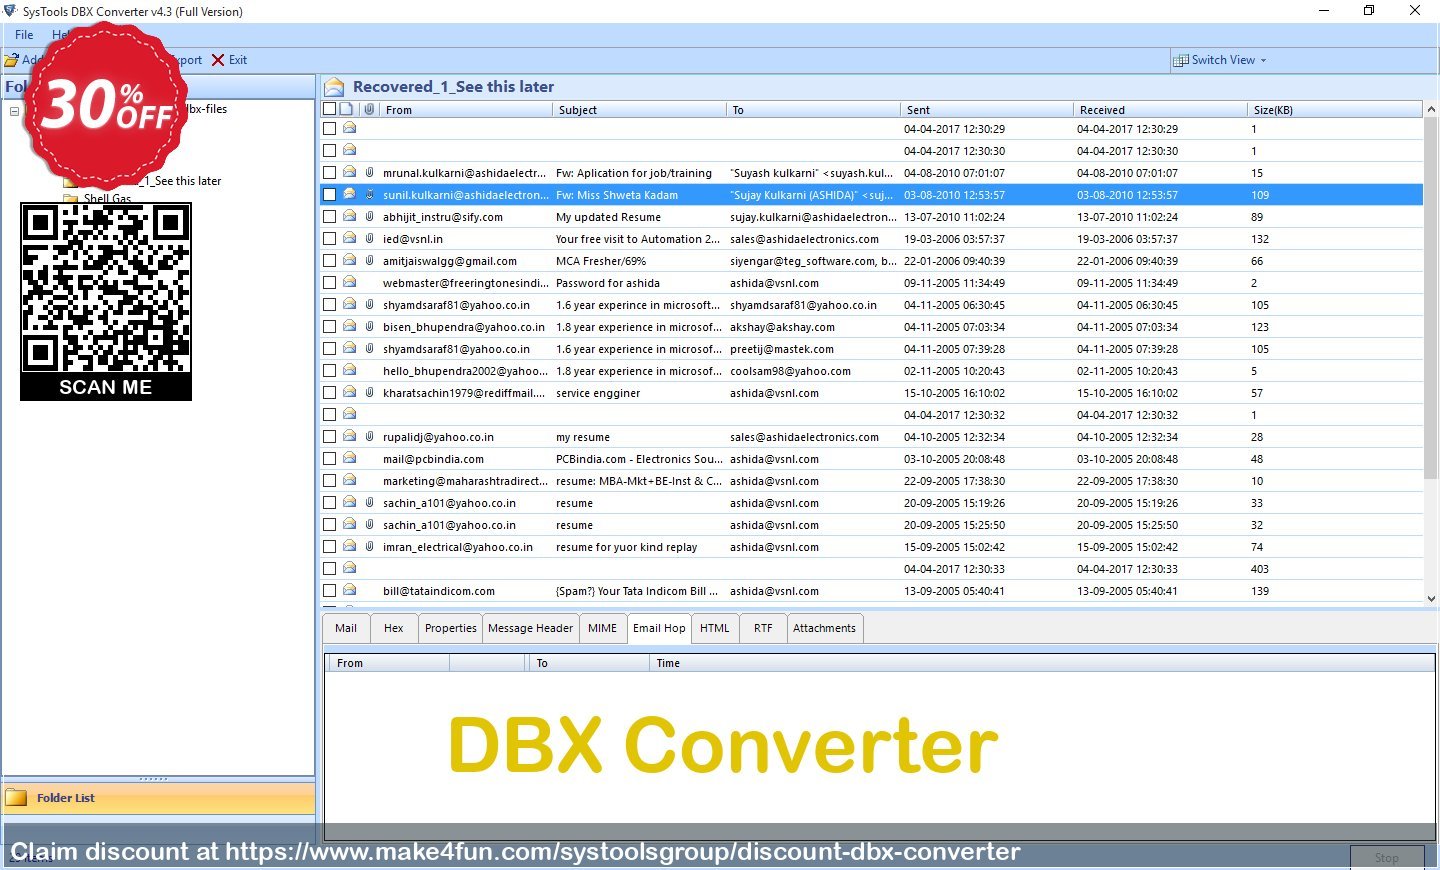Open the Folder List pane button
Screen dimensions: 1440x870
(158, 798)
